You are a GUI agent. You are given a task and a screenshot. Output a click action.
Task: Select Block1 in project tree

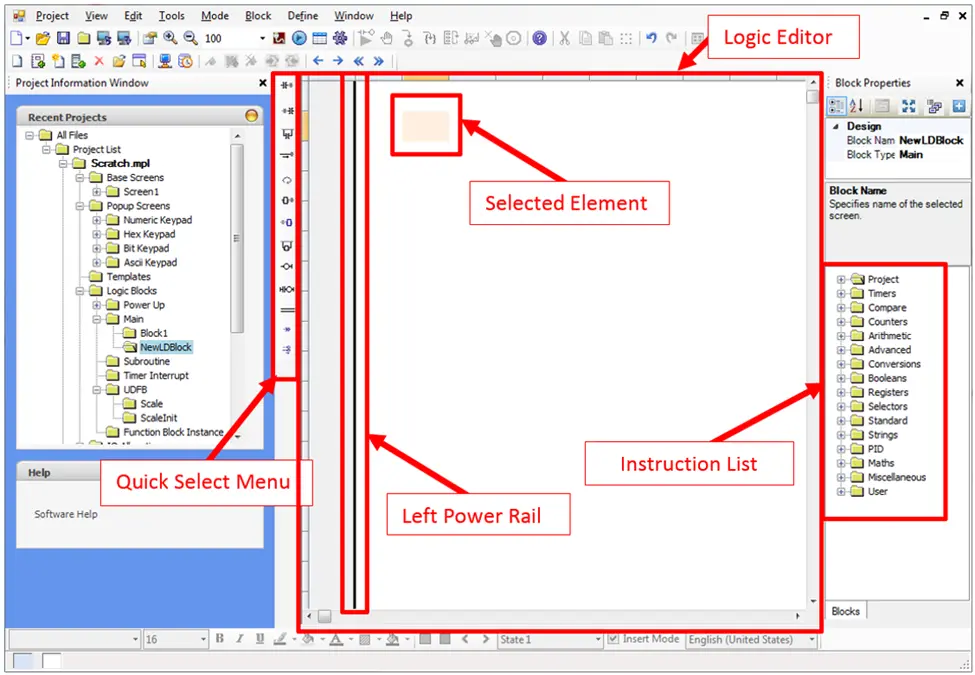(x=154, y=333)
